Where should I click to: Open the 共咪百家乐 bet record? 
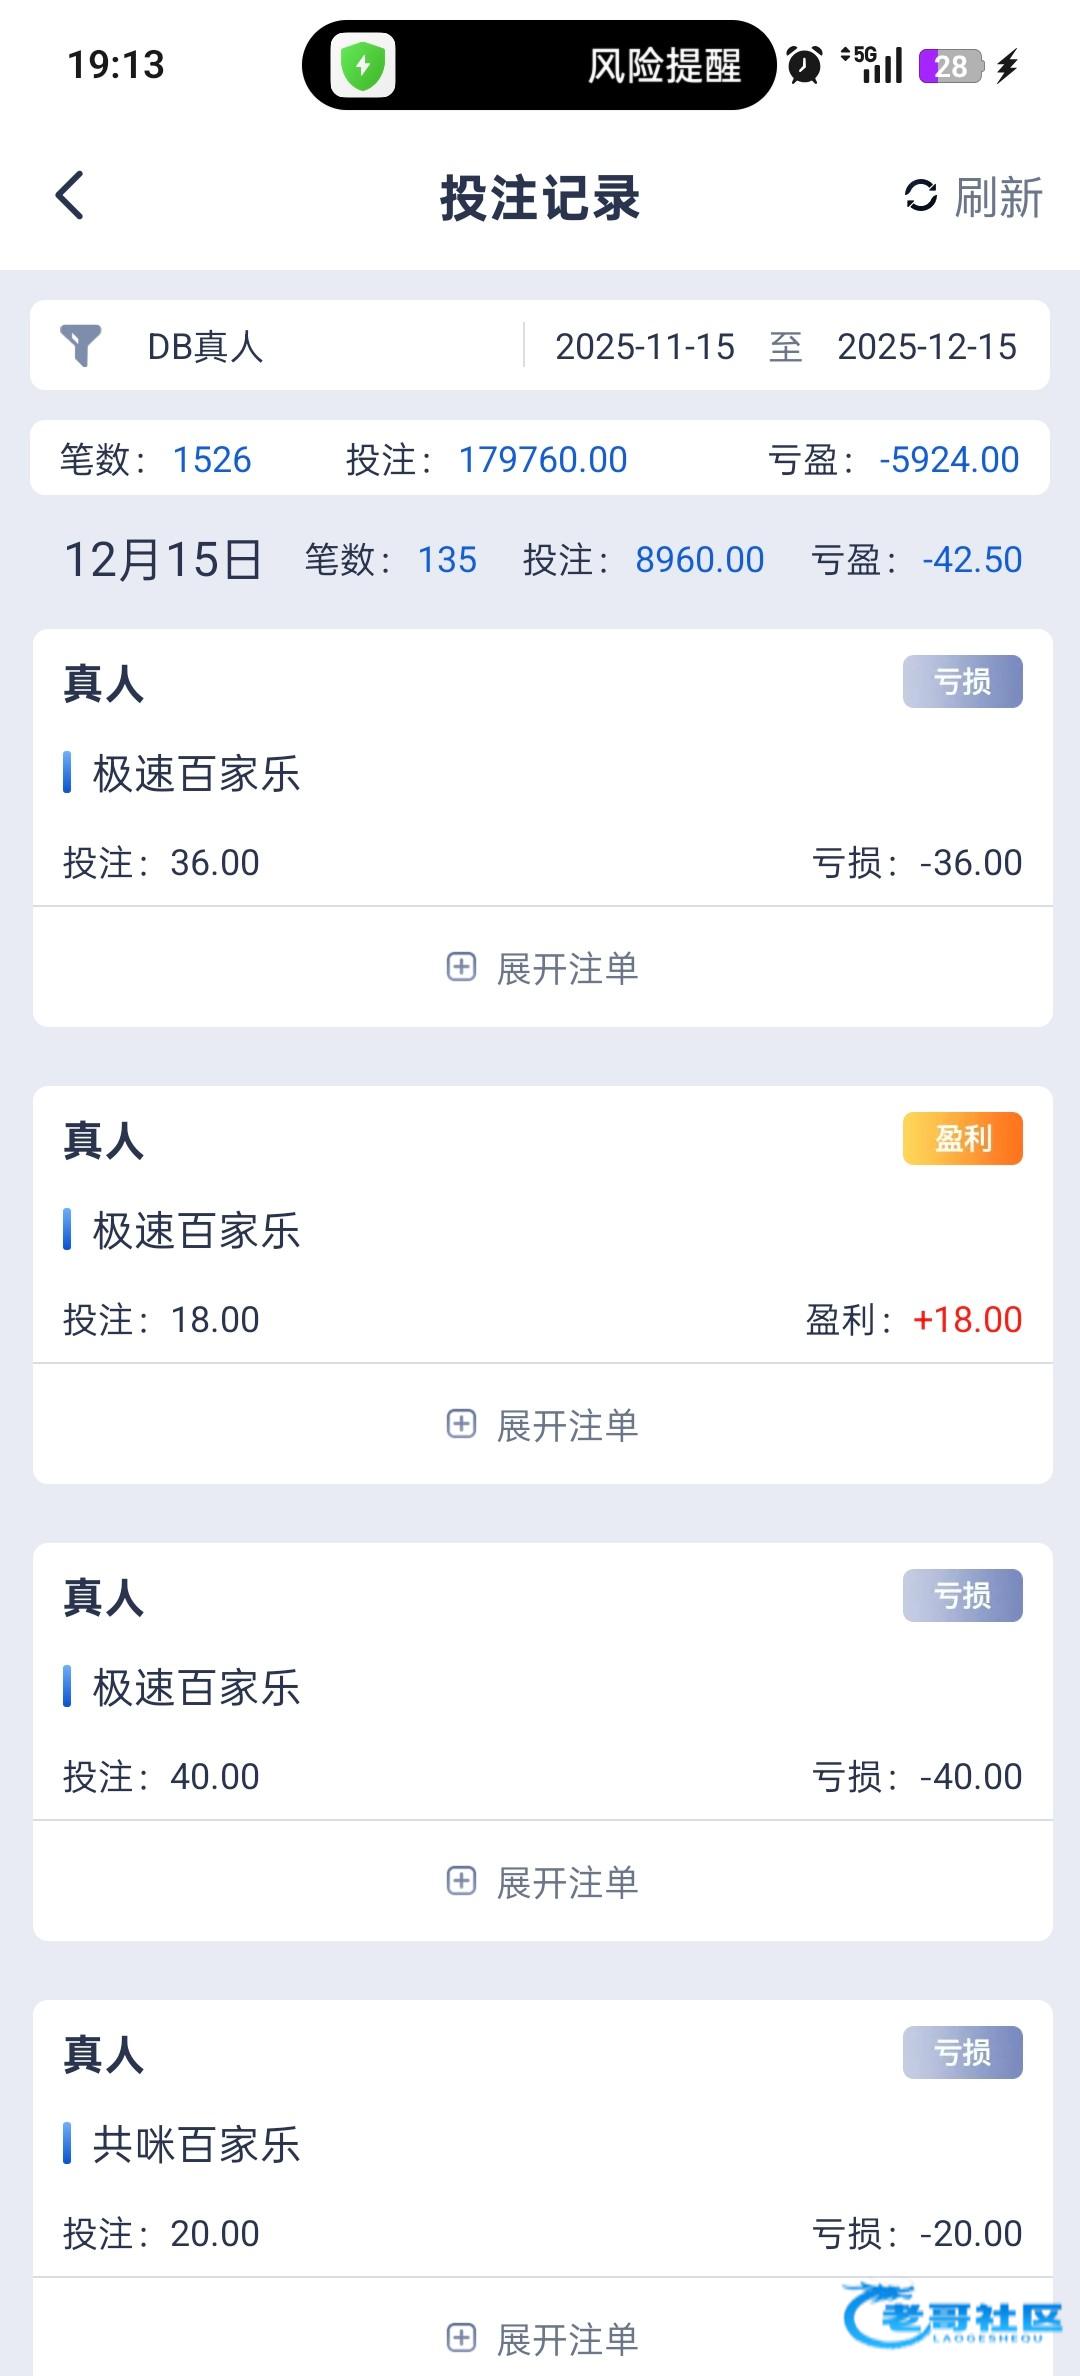coord(197,2144)
